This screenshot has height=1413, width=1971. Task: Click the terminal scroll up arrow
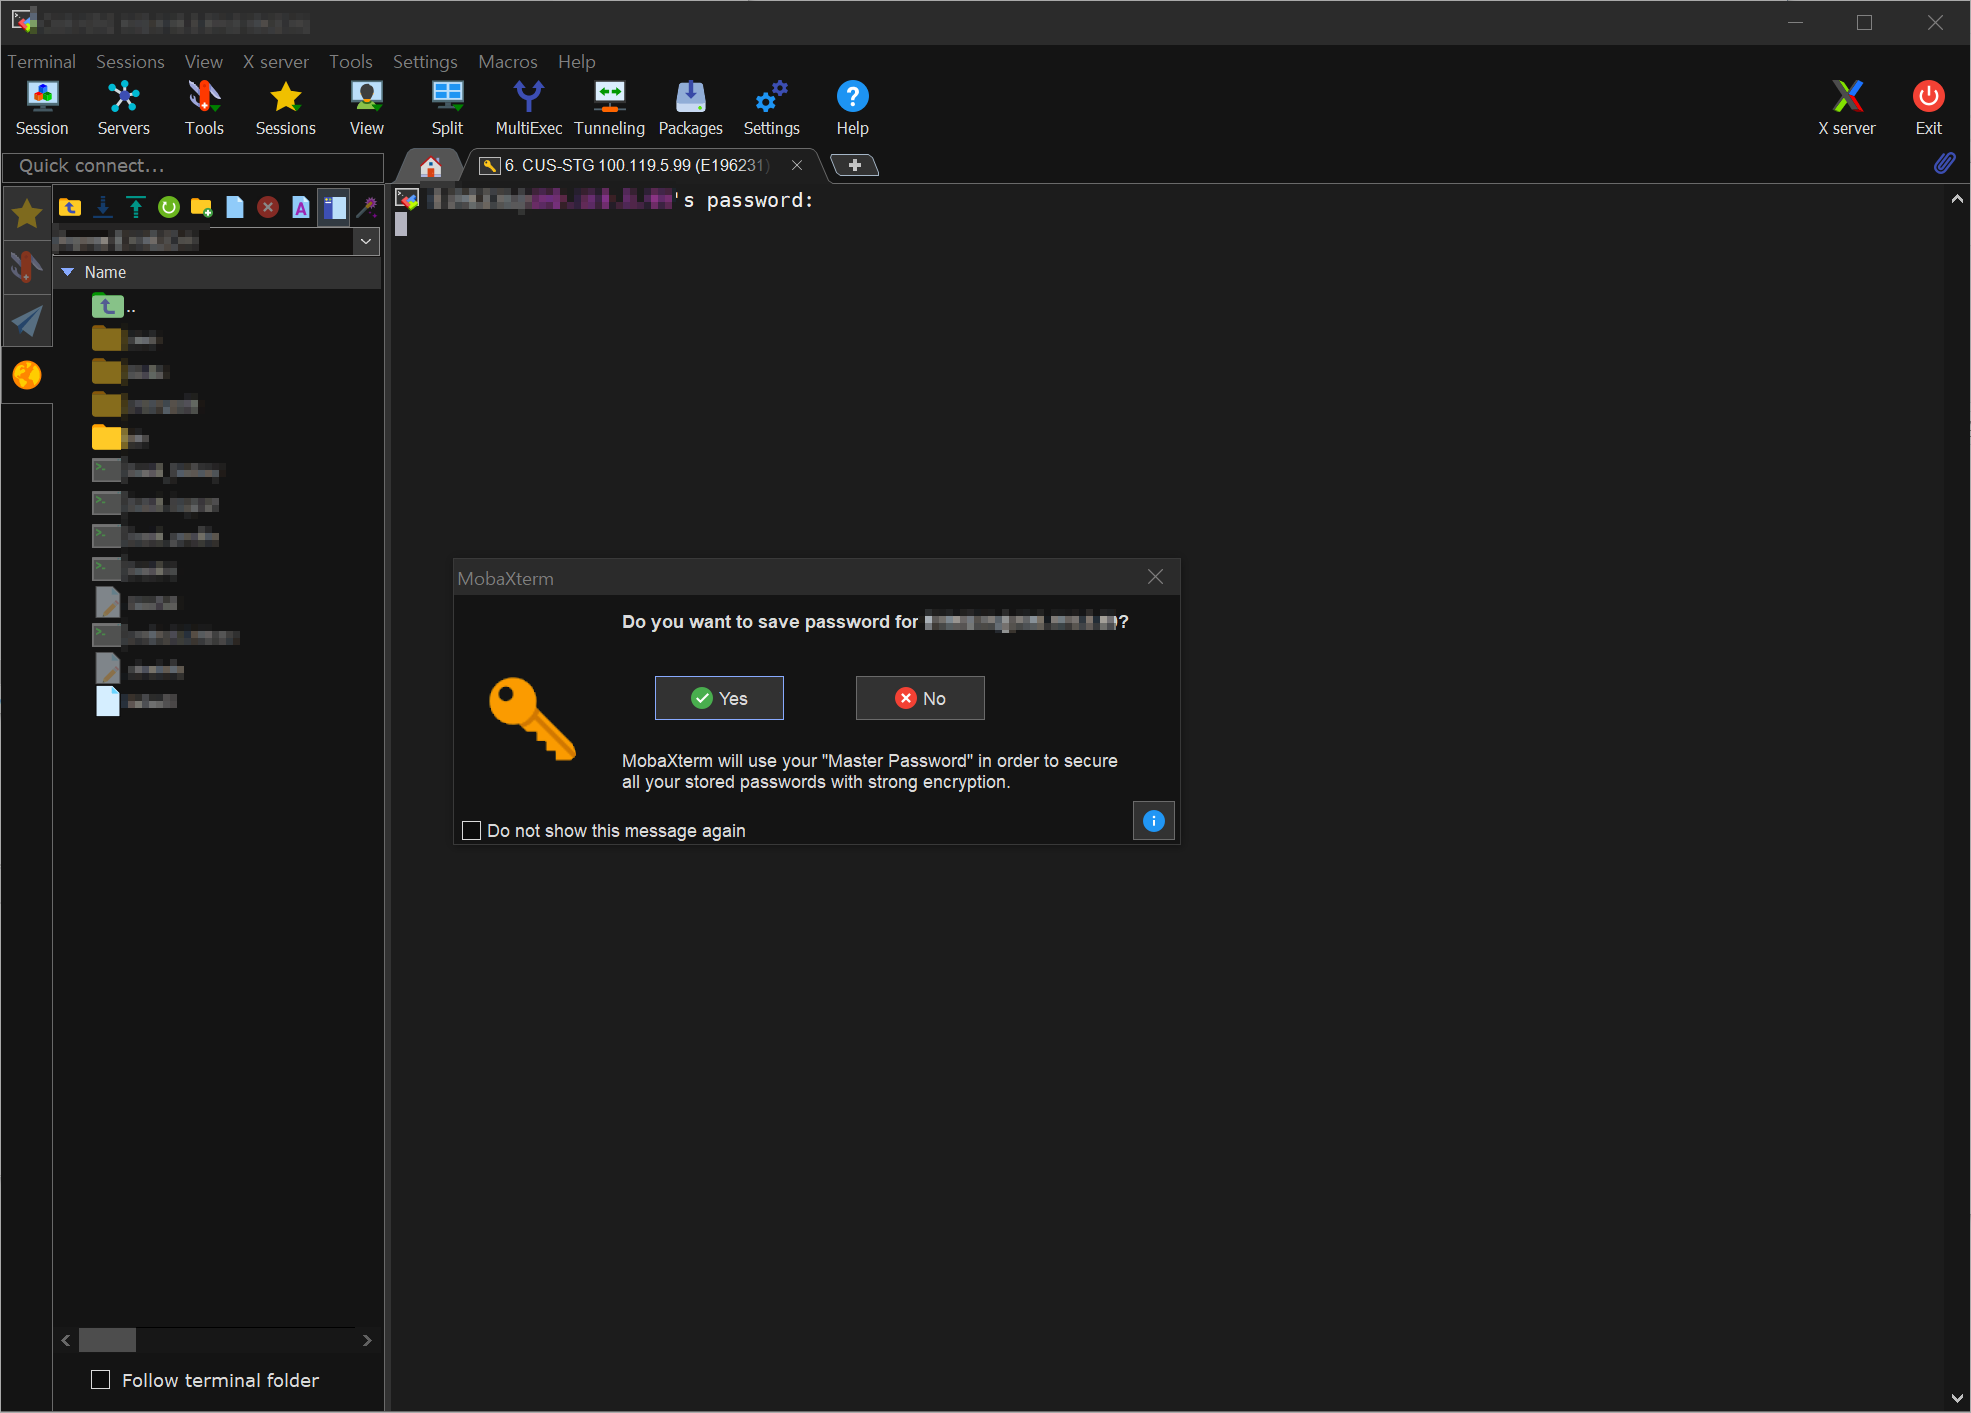pyautogui.click(x=1956, y=199)
